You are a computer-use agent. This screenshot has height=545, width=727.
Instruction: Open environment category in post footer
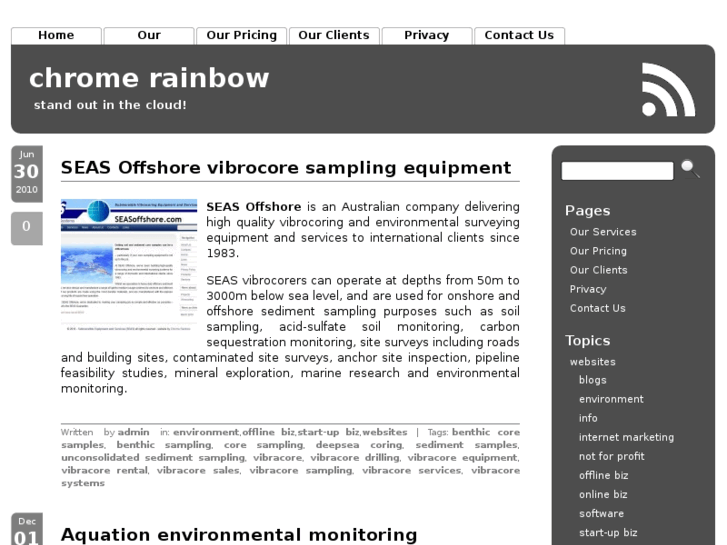206,432
